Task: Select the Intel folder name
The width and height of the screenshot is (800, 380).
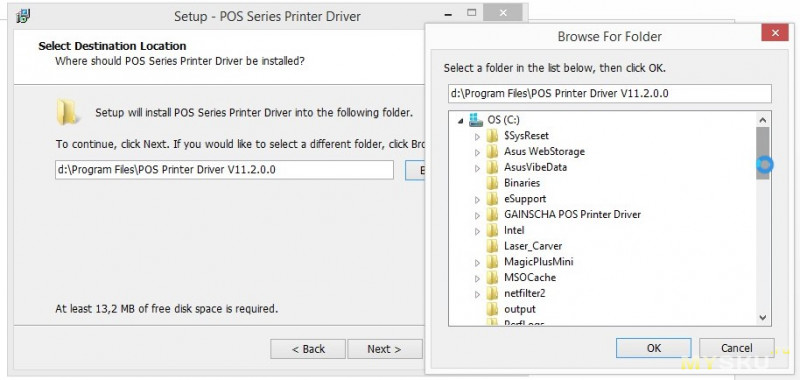Action: point(514,230)
